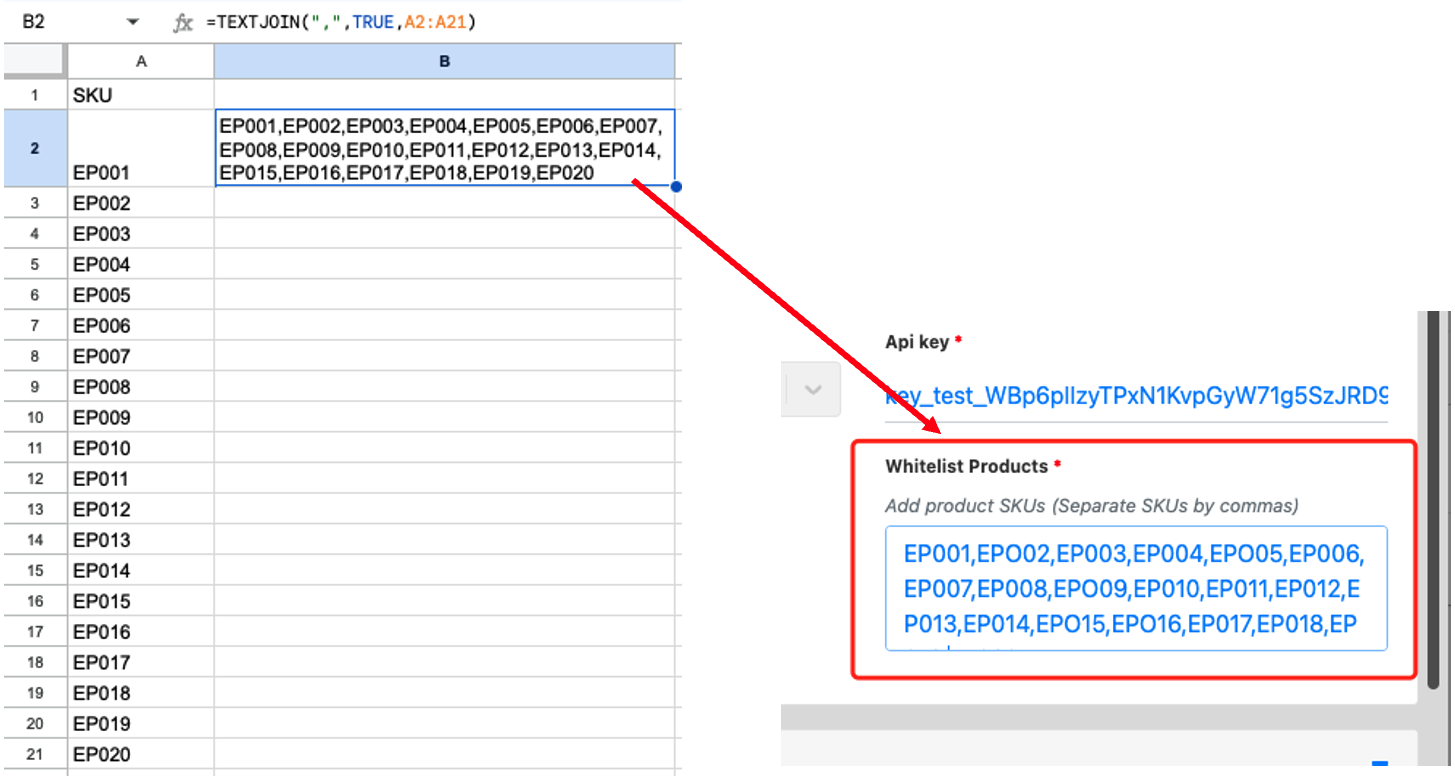Click the fx function icon in formula bar
The image size is (1455, 776).
[x=183, y=22]
